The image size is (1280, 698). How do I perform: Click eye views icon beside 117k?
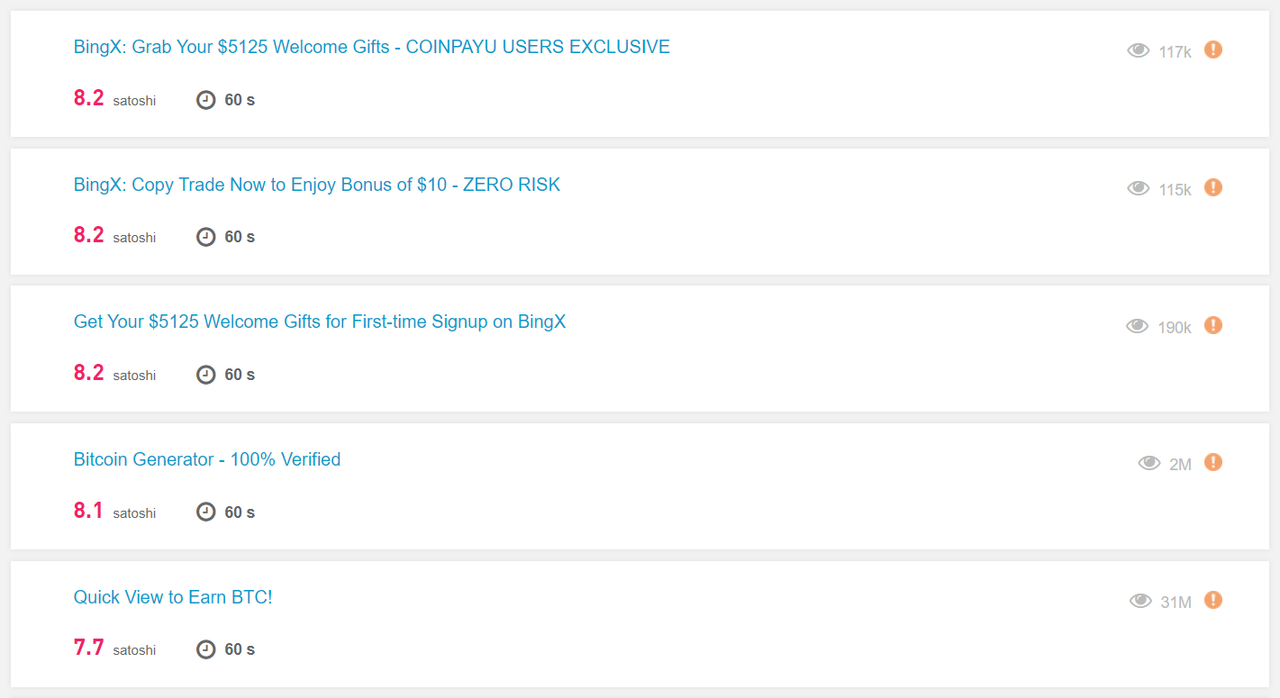[x=1138, y=50]
